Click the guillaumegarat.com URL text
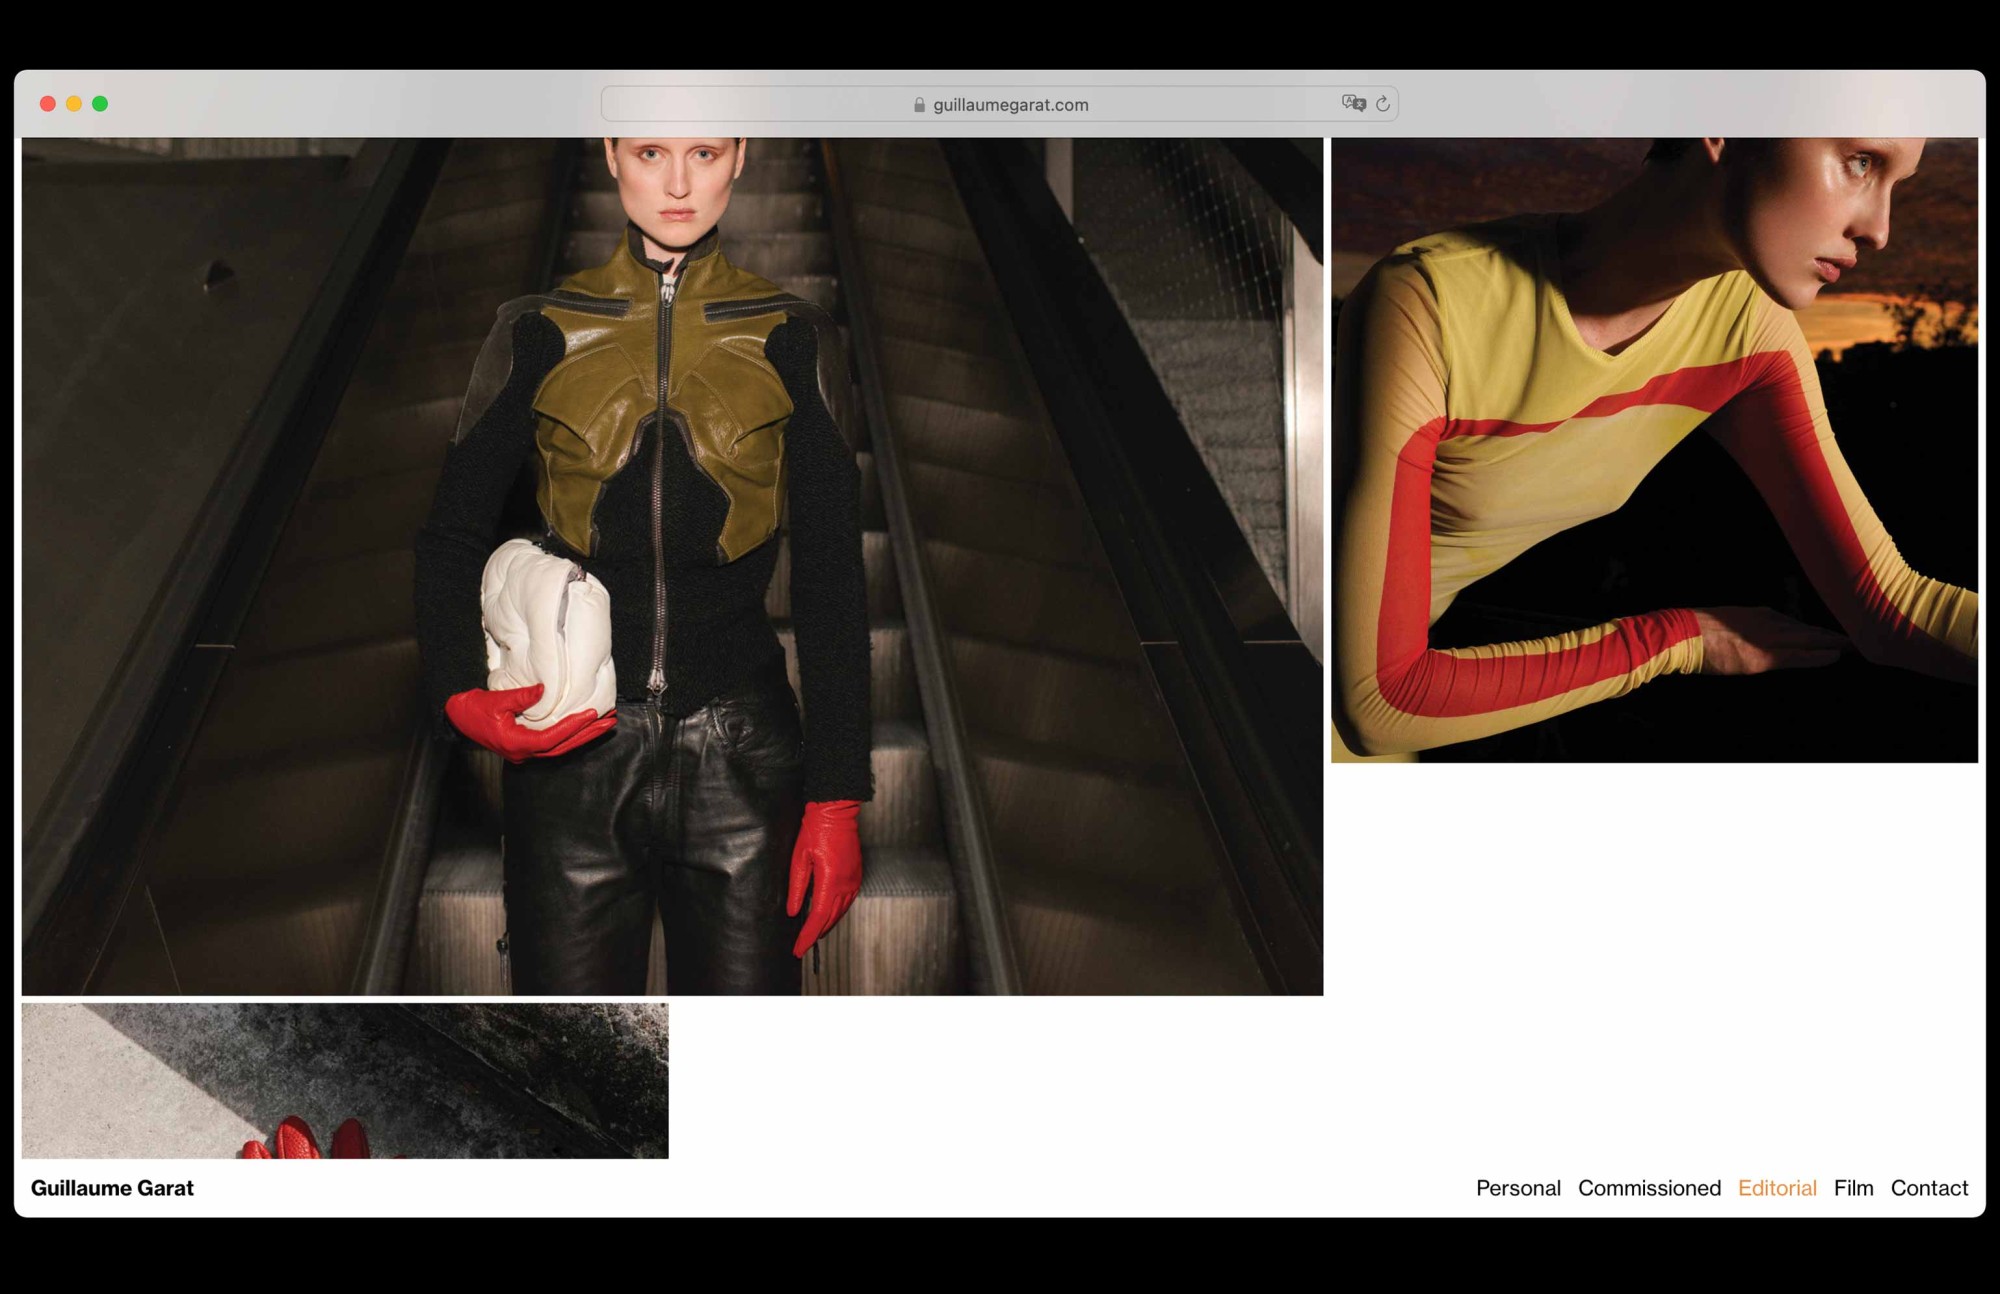 click(x=1010, y=104)
